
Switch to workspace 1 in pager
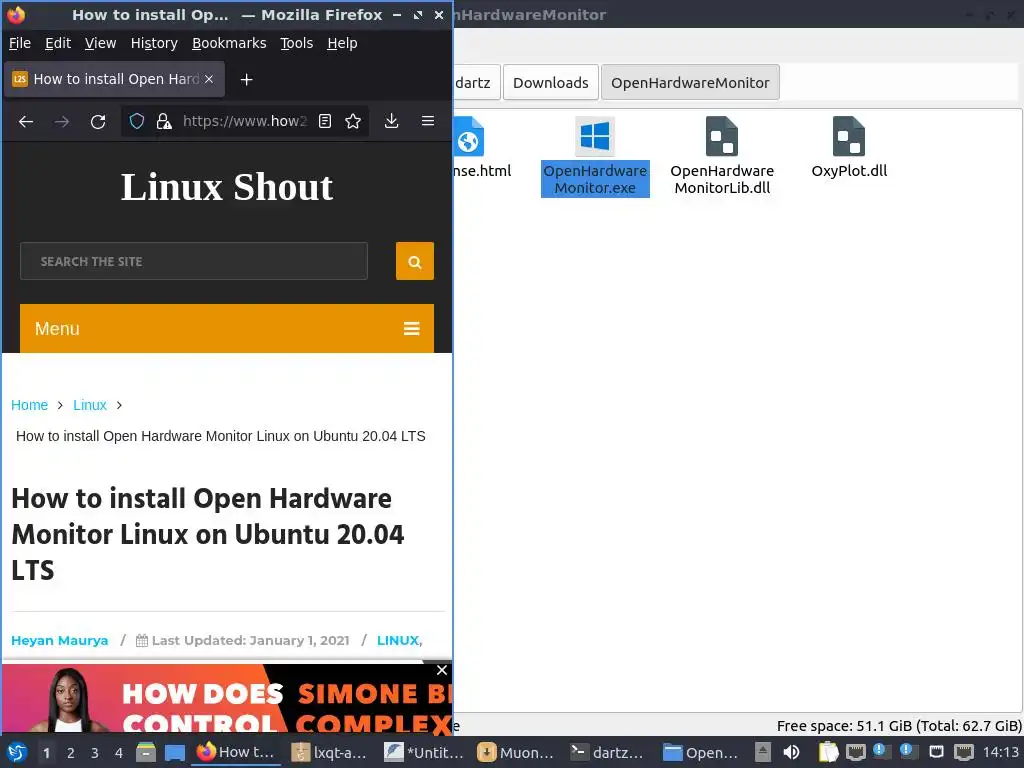click(x=46, y=753)
